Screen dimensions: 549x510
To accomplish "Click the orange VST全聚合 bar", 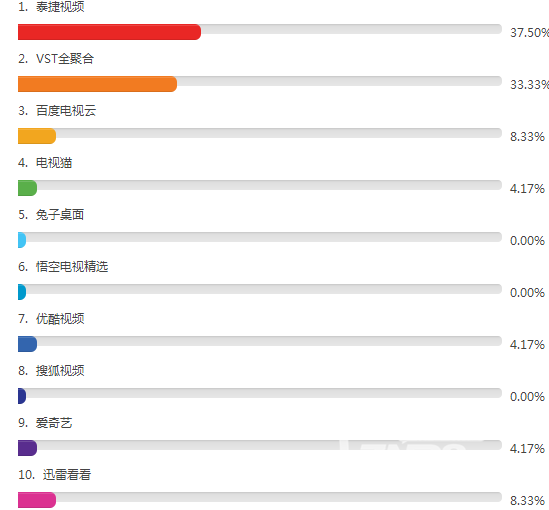I will pos(97,84).
